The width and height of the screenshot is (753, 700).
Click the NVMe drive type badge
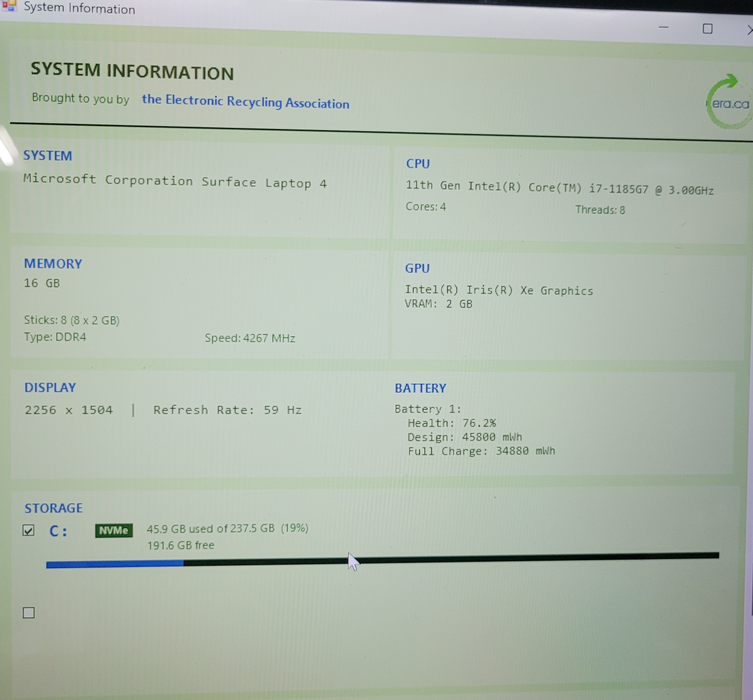pyautogui.click(x=114, y=530)
